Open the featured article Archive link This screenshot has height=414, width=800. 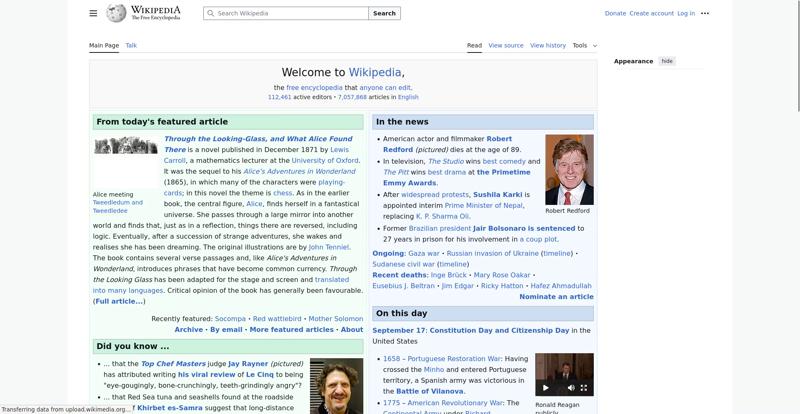[x=189, y=330]
